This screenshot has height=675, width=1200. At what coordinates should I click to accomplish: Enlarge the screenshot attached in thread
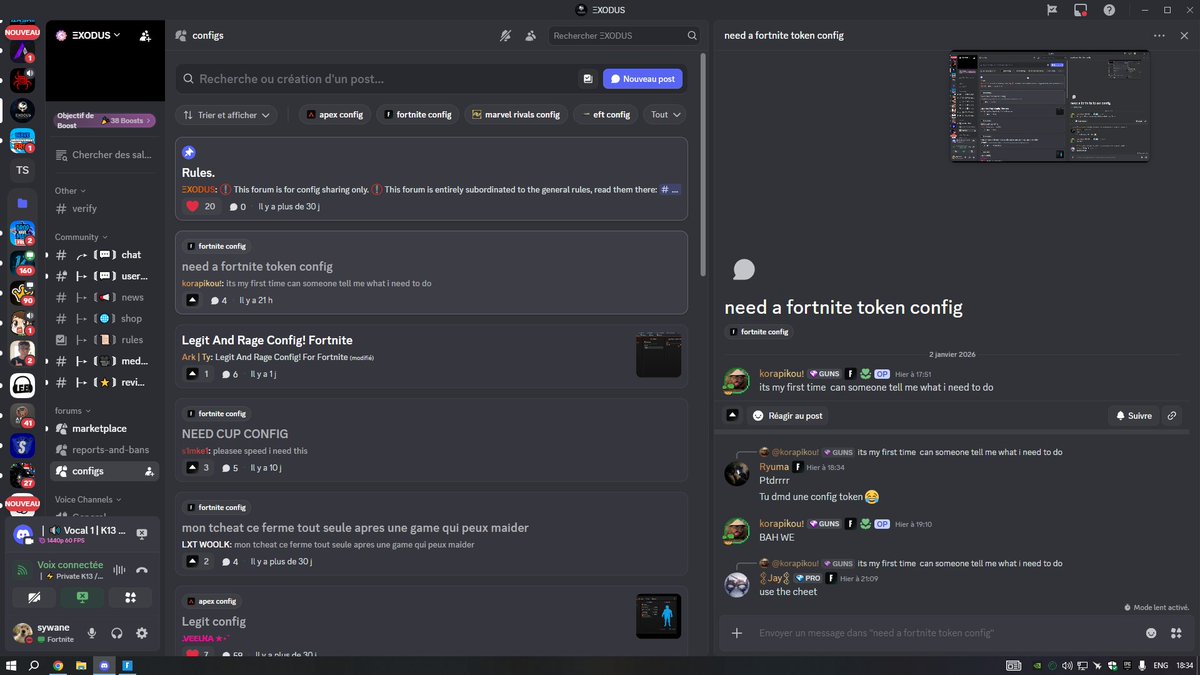click(x=1049, y=106)
